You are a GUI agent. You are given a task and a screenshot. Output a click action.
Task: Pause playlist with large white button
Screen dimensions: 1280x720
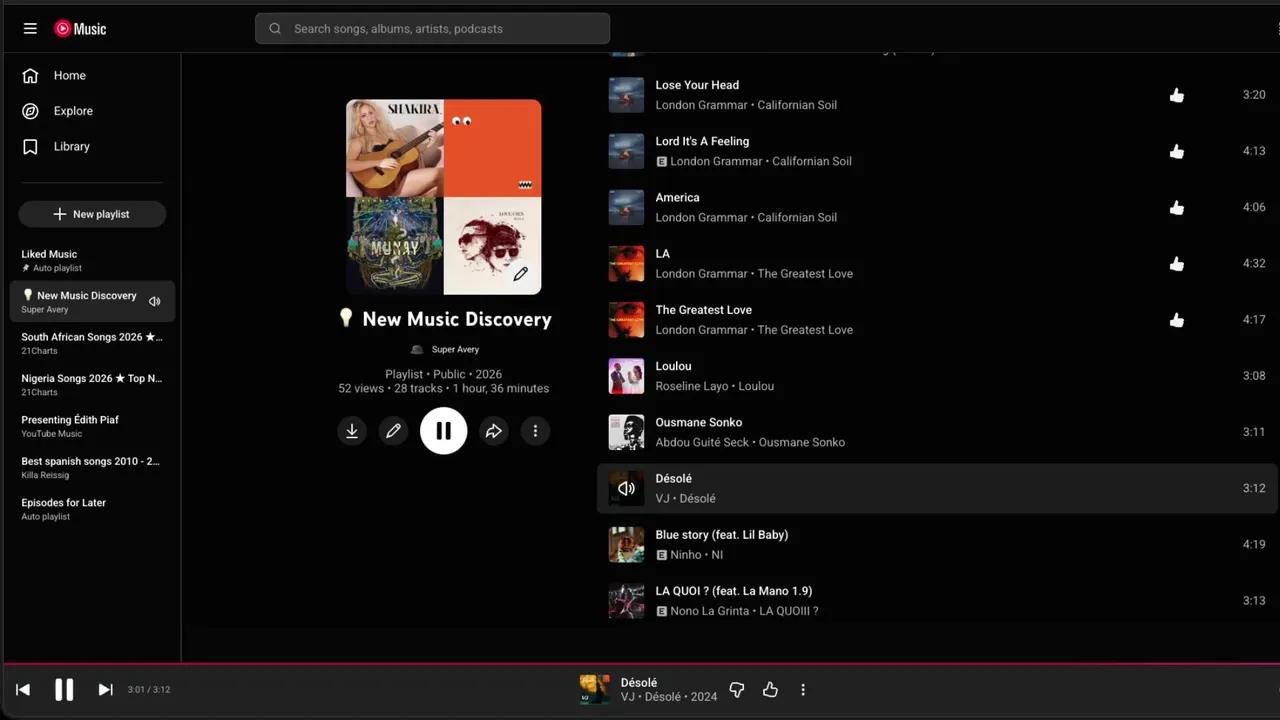click(444, 431)
